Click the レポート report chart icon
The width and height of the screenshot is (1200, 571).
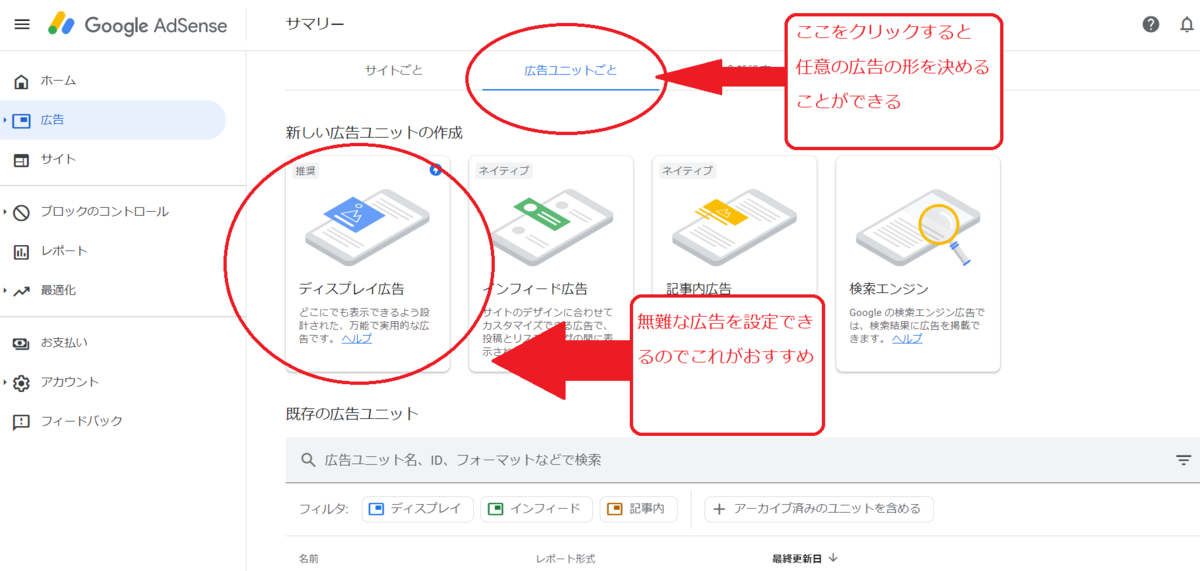22,251
